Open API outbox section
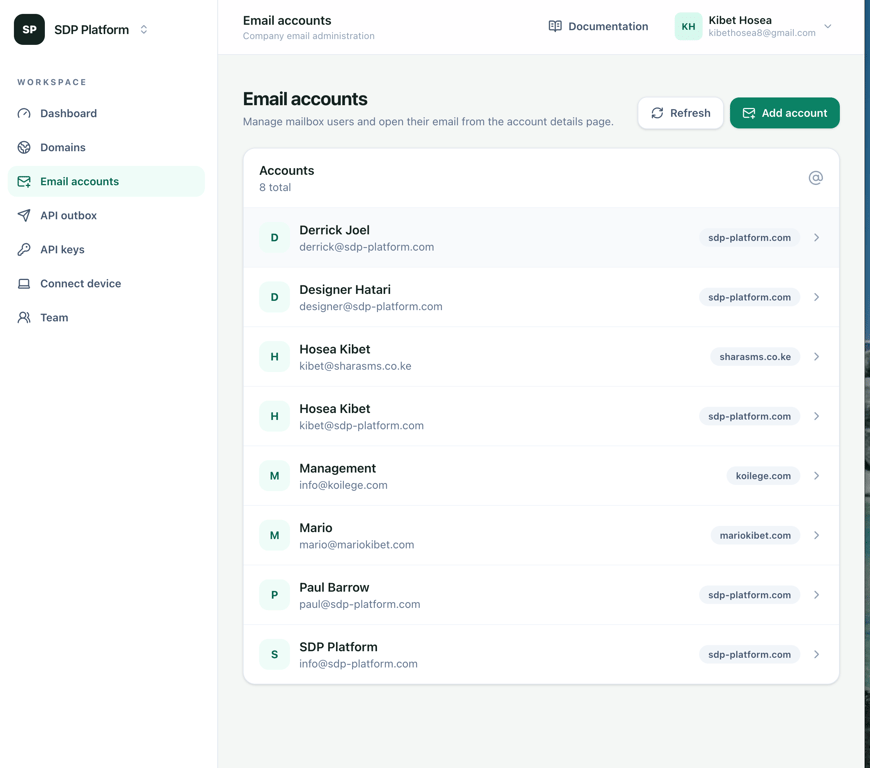This screenshot has width=870, height=768. click(x=106, y=215)
